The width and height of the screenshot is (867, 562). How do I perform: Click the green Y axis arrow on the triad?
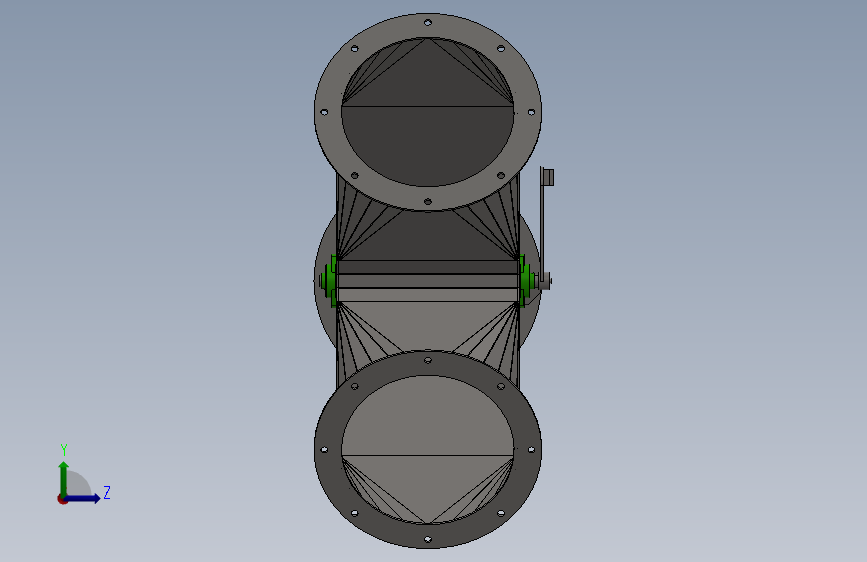pyautogui.click(x=64, y=478)
